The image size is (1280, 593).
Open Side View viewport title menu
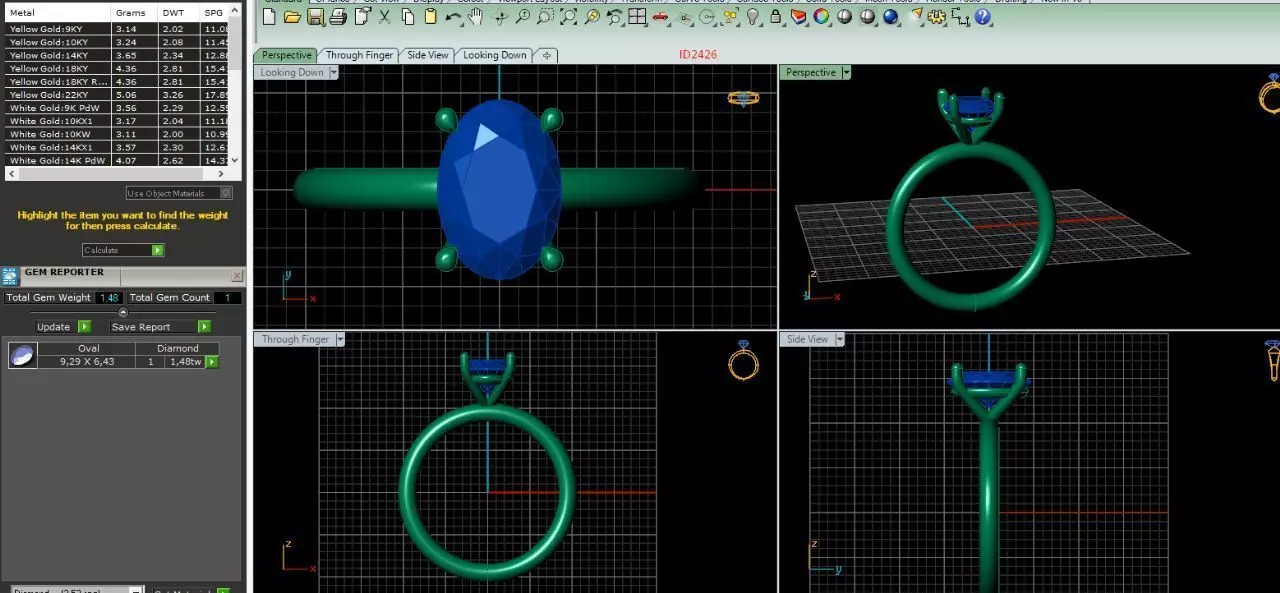tap(840, 339)
